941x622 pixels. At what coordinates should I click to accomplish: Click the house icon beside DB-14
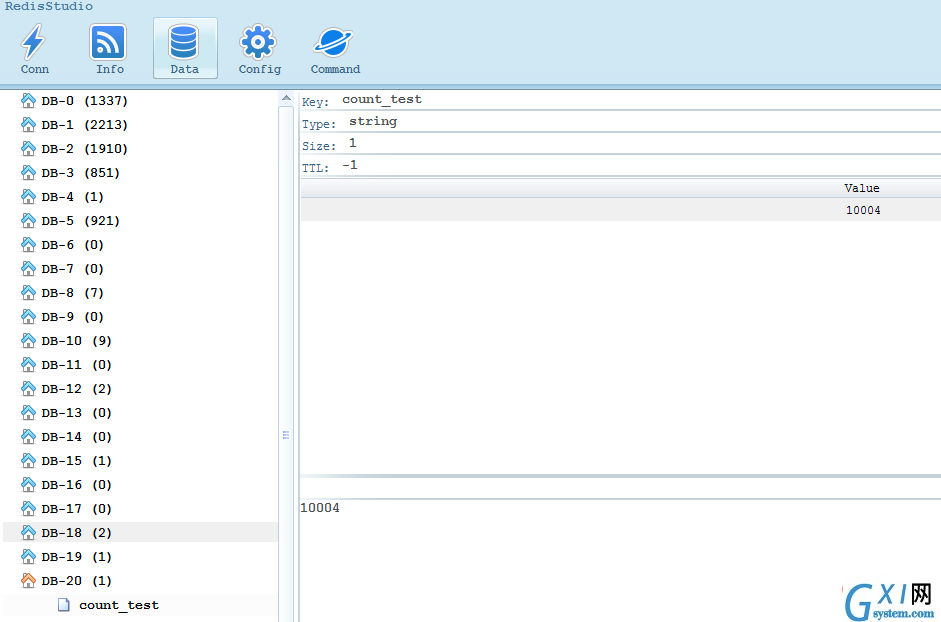[x=28, y=436]
